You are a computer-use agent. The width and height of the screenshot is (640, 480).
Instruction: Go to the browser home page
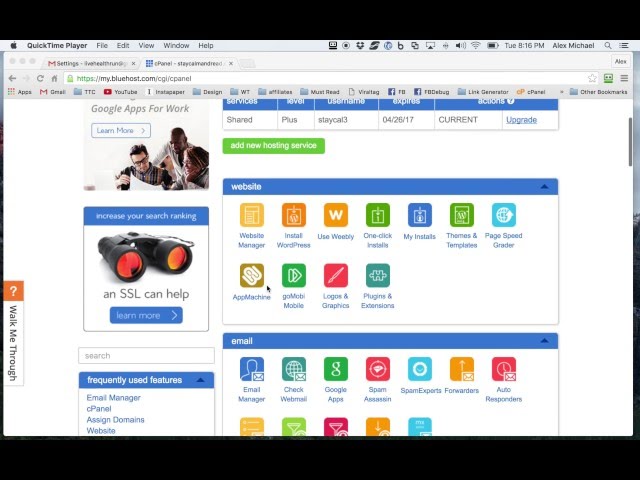point(54,78)
